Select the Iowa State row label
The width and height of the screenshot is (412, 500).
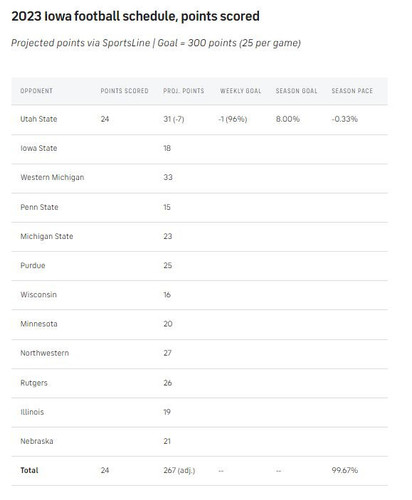click(39, 148)
